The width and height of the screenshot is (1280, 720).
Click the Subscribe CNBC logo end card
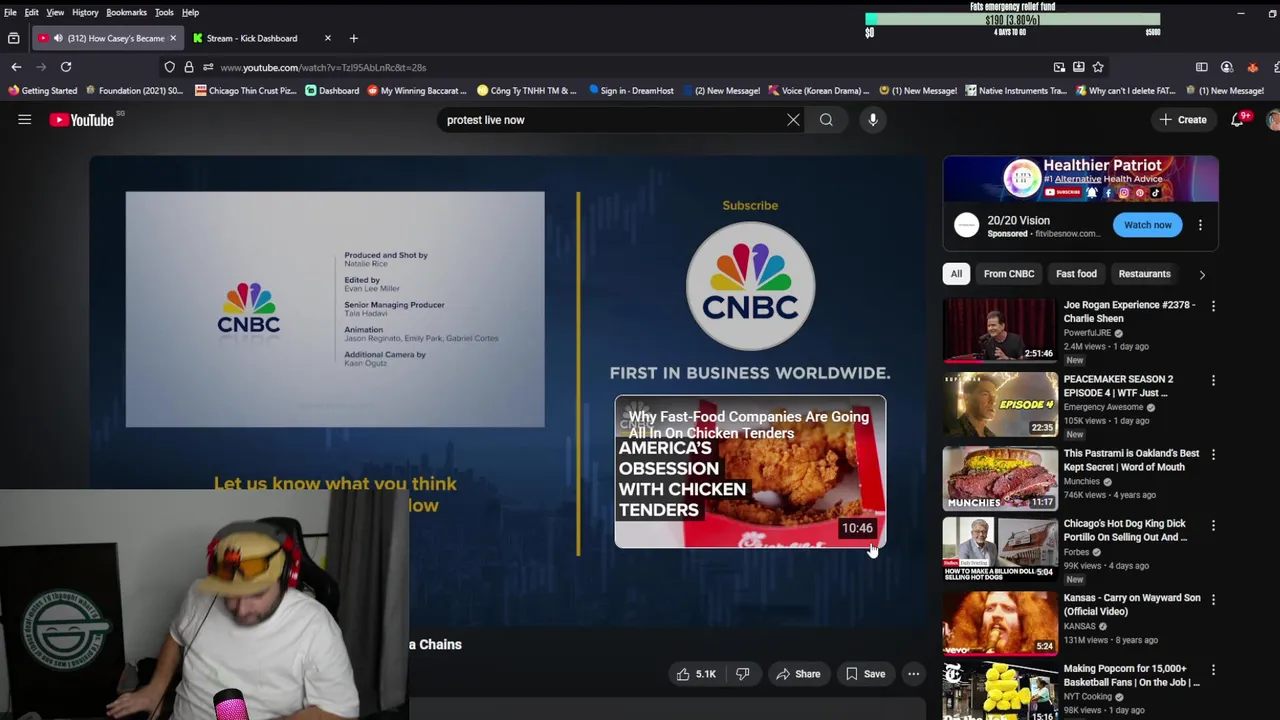click(x=750, y=286)
